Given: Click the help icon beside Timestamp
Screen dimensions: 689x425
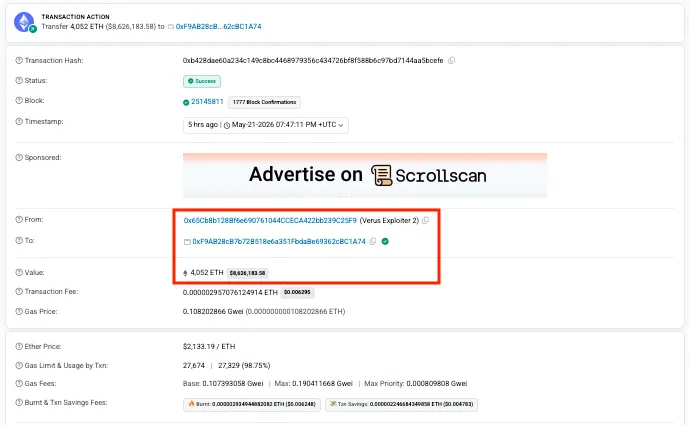Looking at the screenshot, I should (19, 121).
